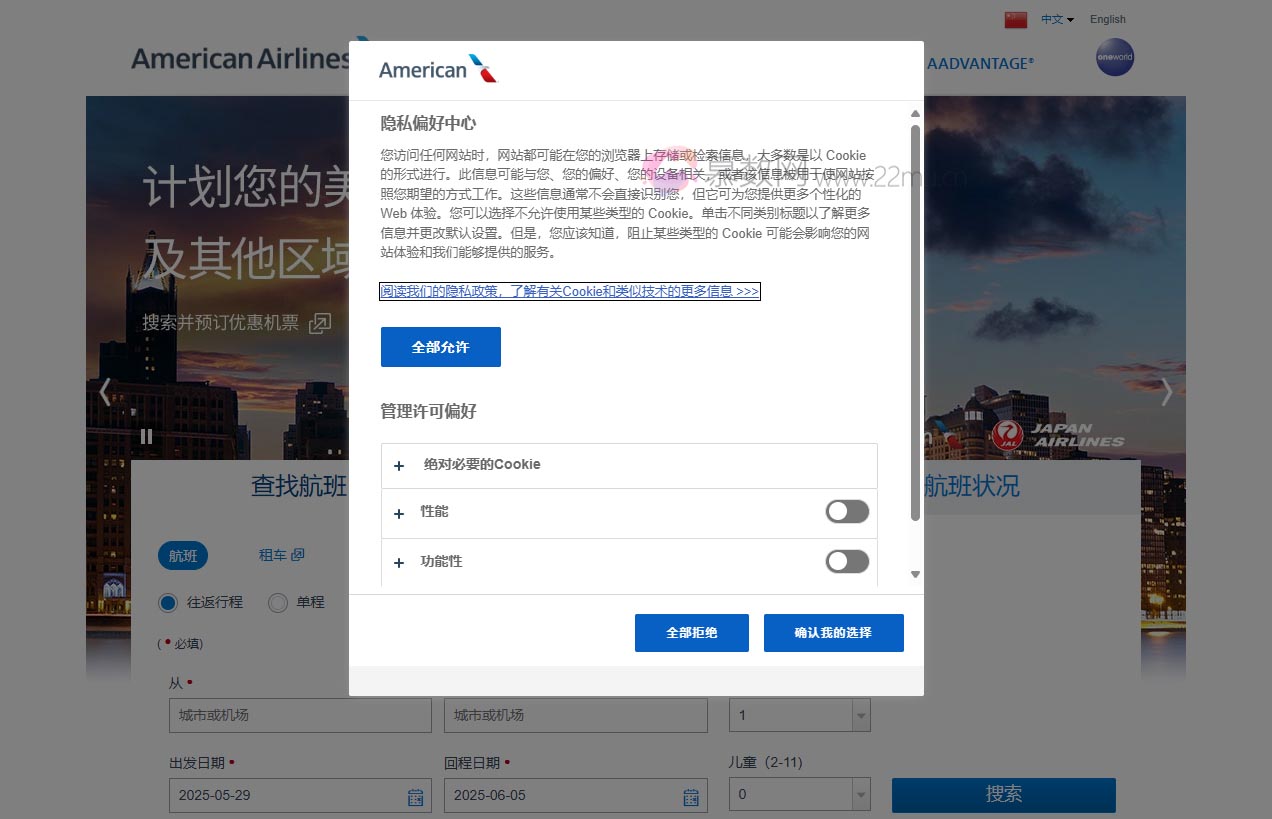Expand the 绝对必要的Cookie section
Viewport: 1272px width, 819px height.
pyautogui.click(x=398, y=465)
